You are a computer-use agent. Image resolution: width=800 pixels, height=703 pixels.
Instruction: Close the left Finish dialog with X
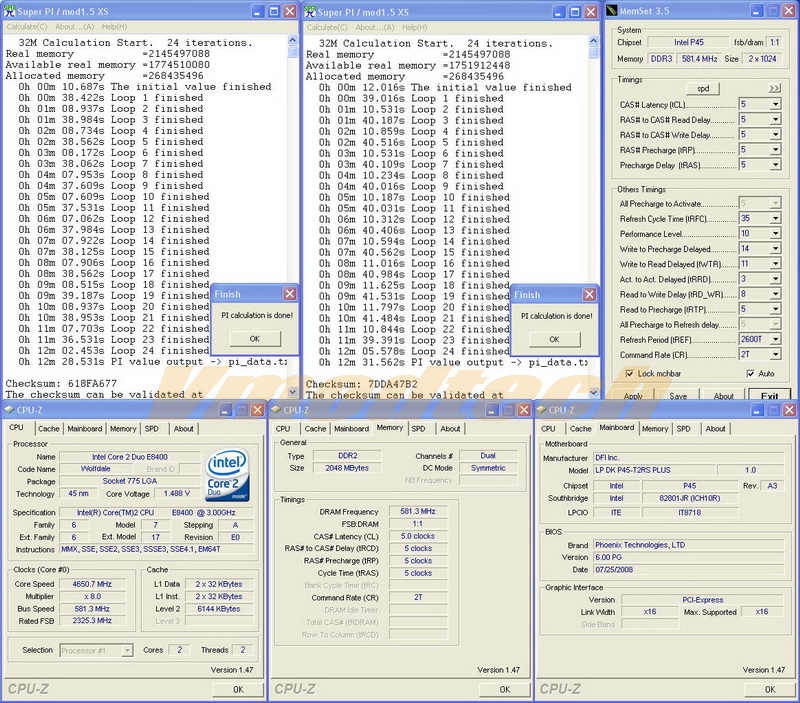pyautogui.click(x=290, y=294)
